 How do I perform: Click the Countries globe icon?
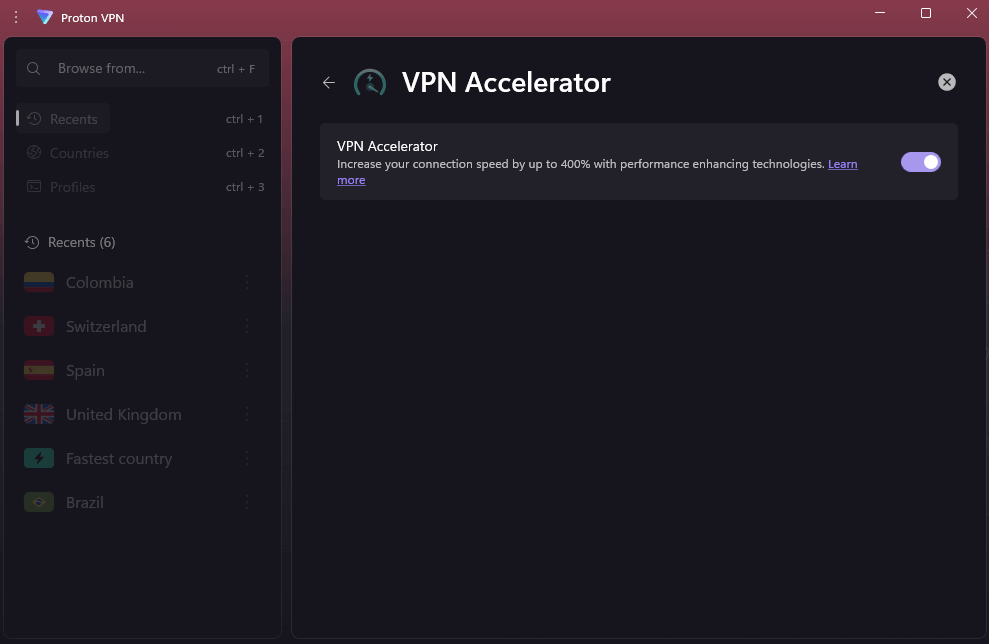(34, 152)
